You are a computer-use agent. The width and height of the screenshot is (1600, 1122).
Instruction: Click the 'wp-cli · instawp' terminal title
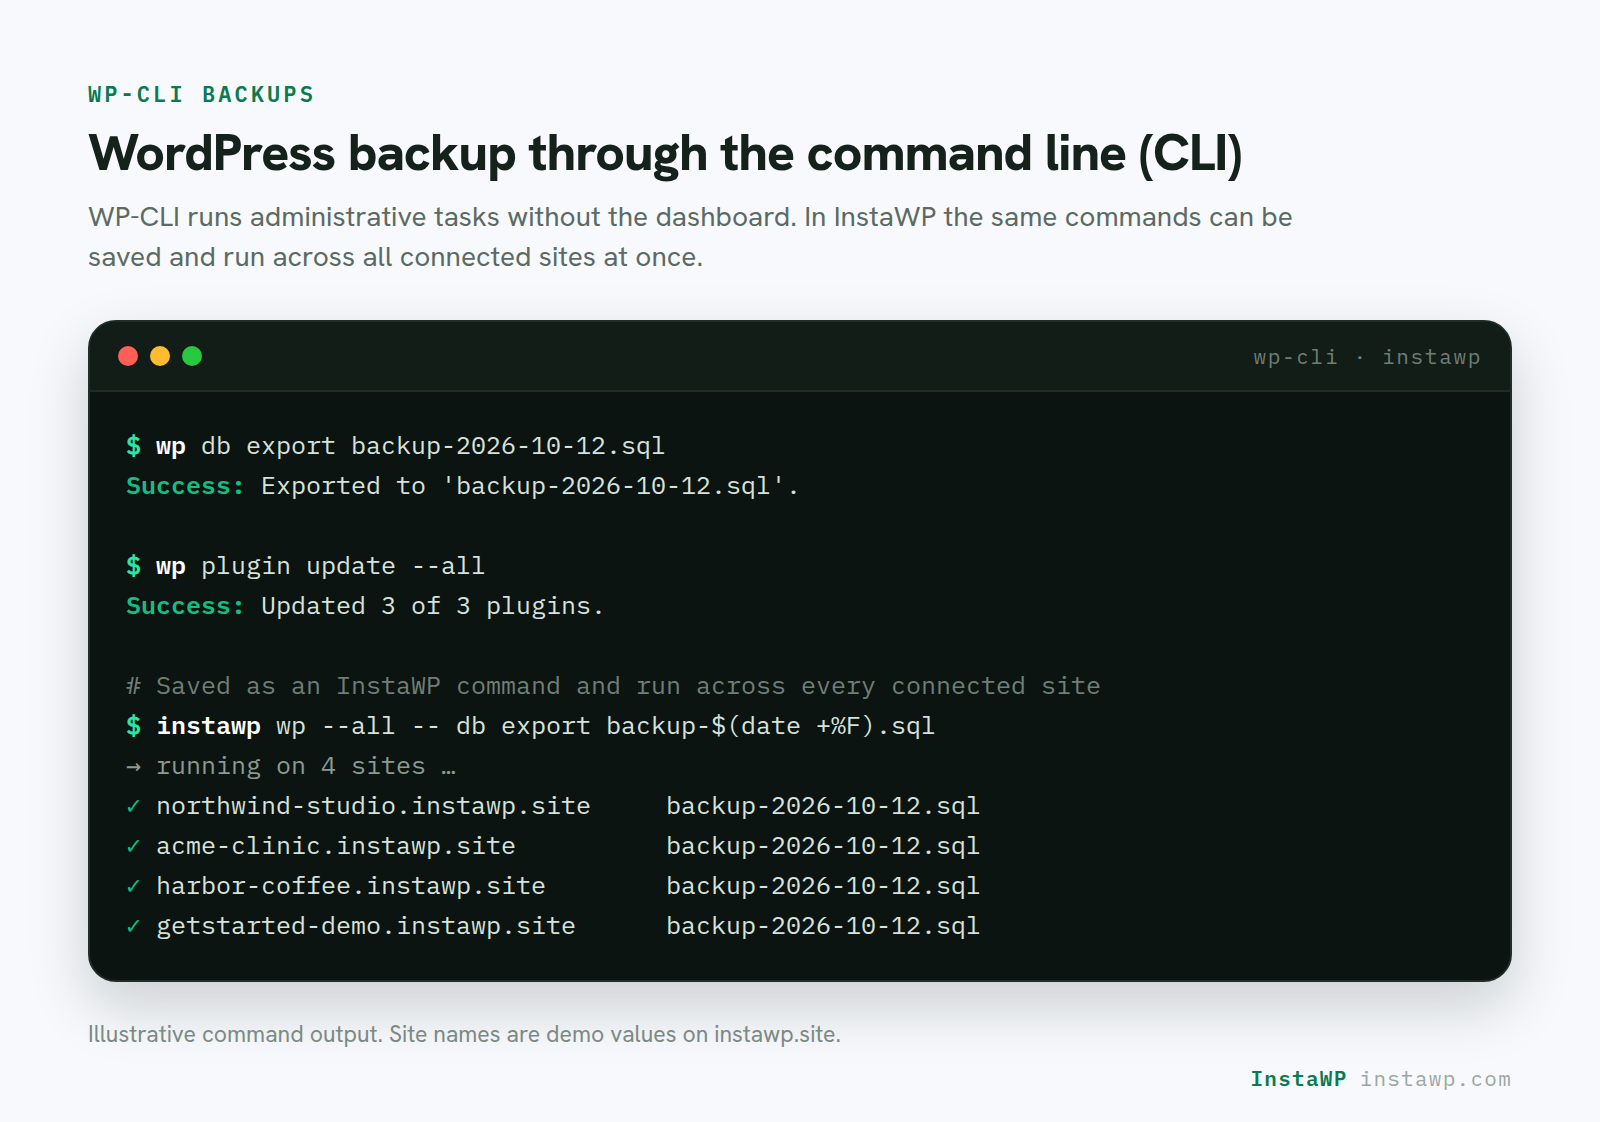point(1366,357)
